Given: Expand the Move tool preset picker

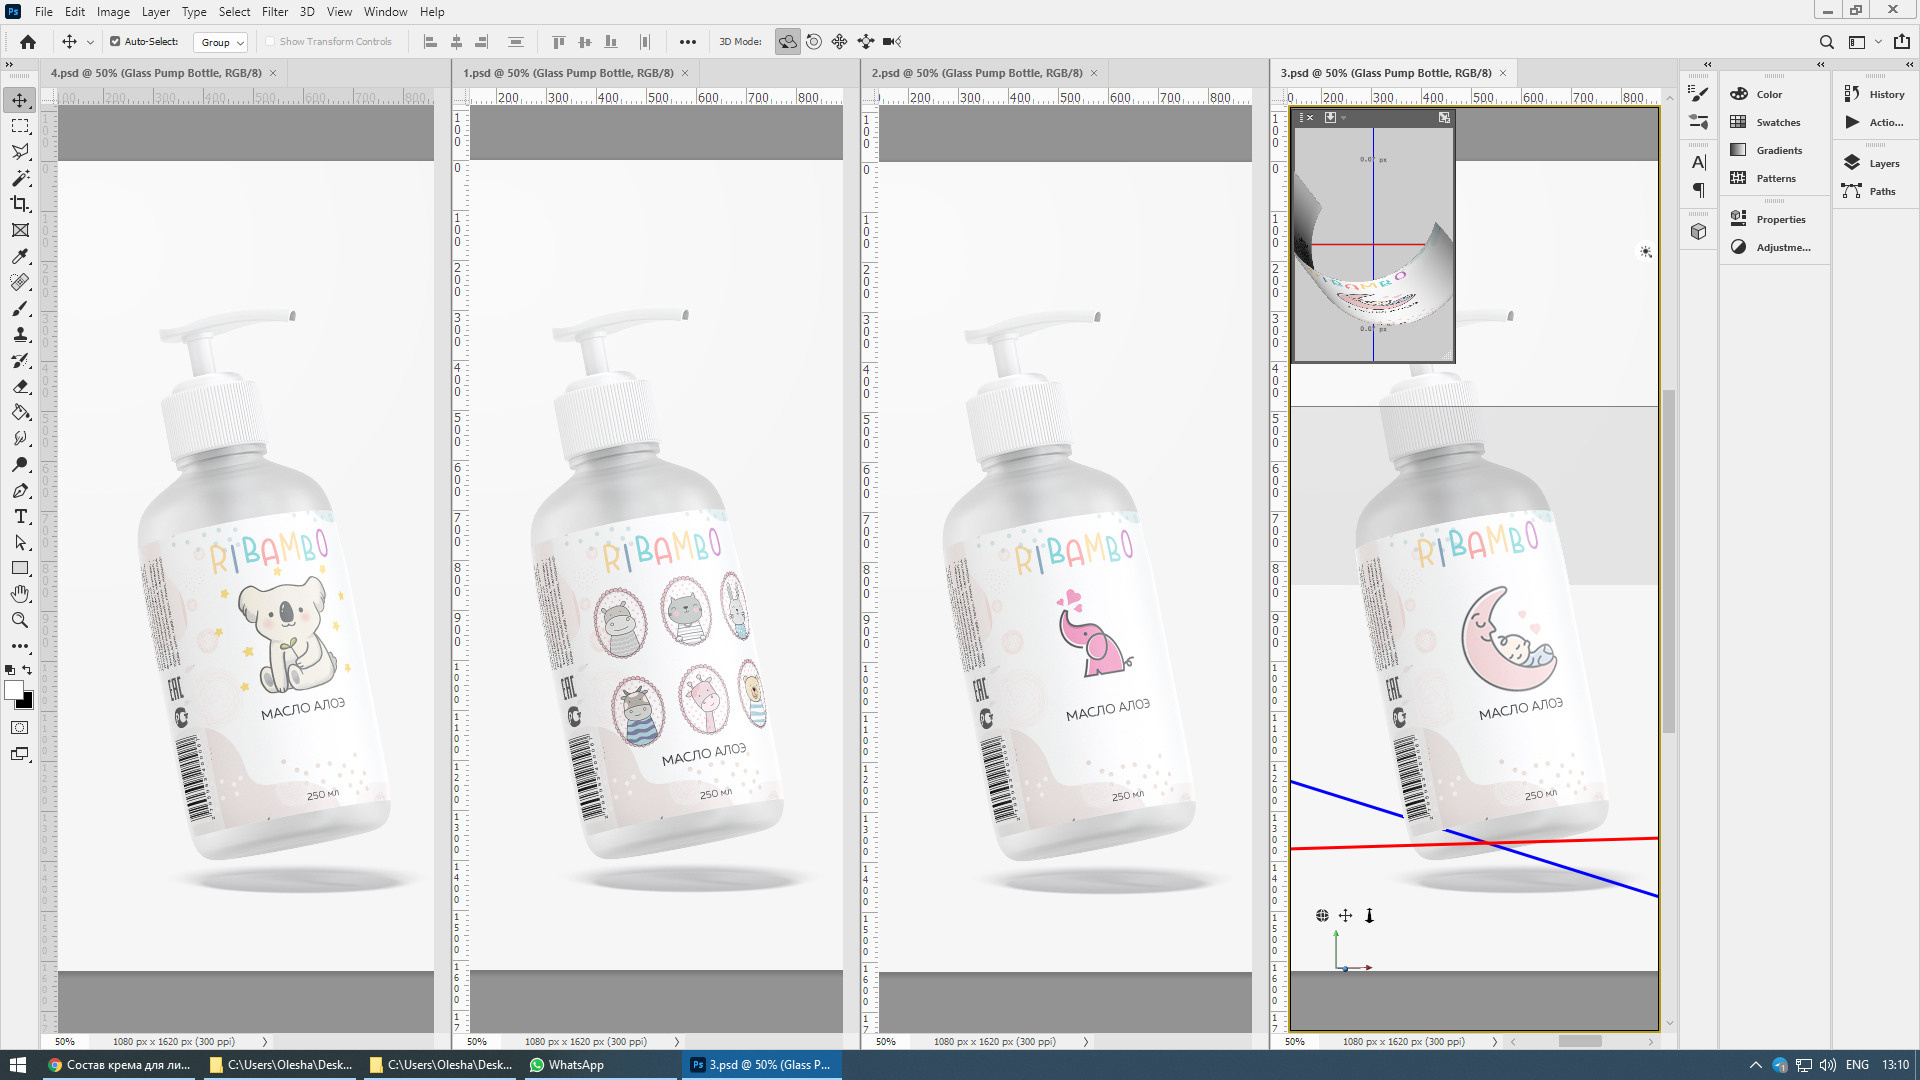Looking at the screenshot, I should [x=90, y=42].
